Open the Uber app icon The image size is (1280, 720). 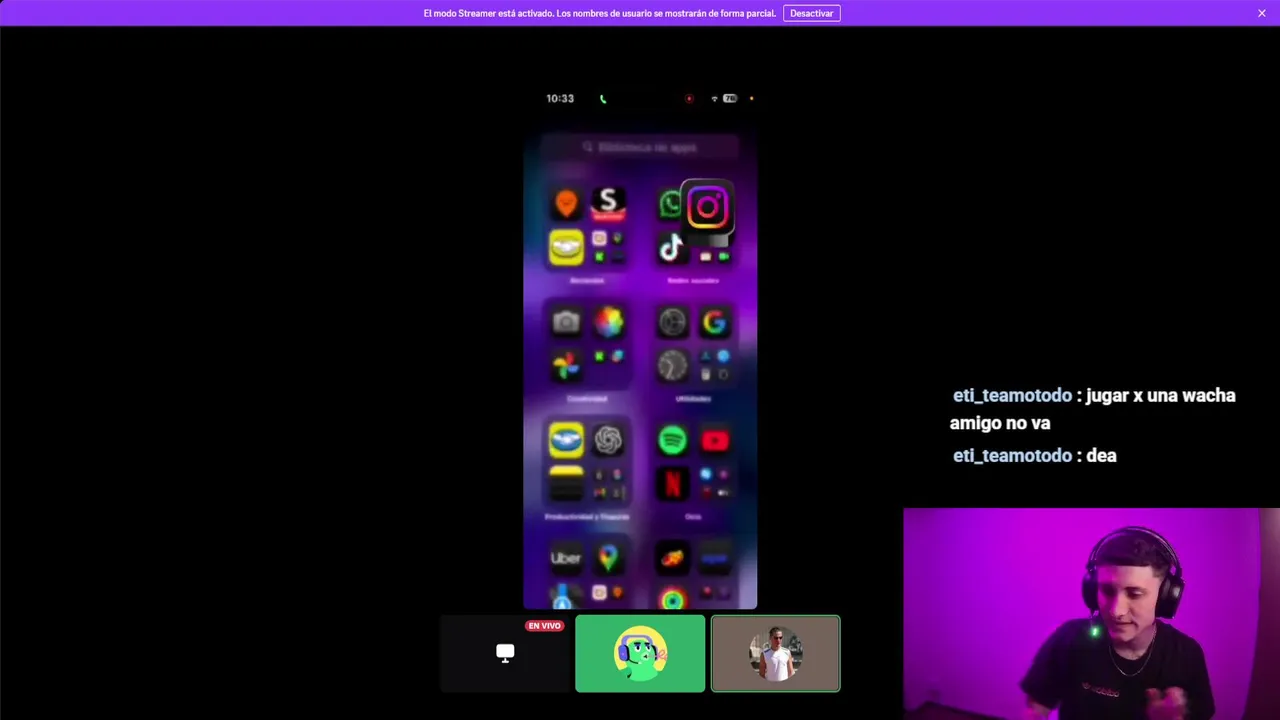coord(566,558)
